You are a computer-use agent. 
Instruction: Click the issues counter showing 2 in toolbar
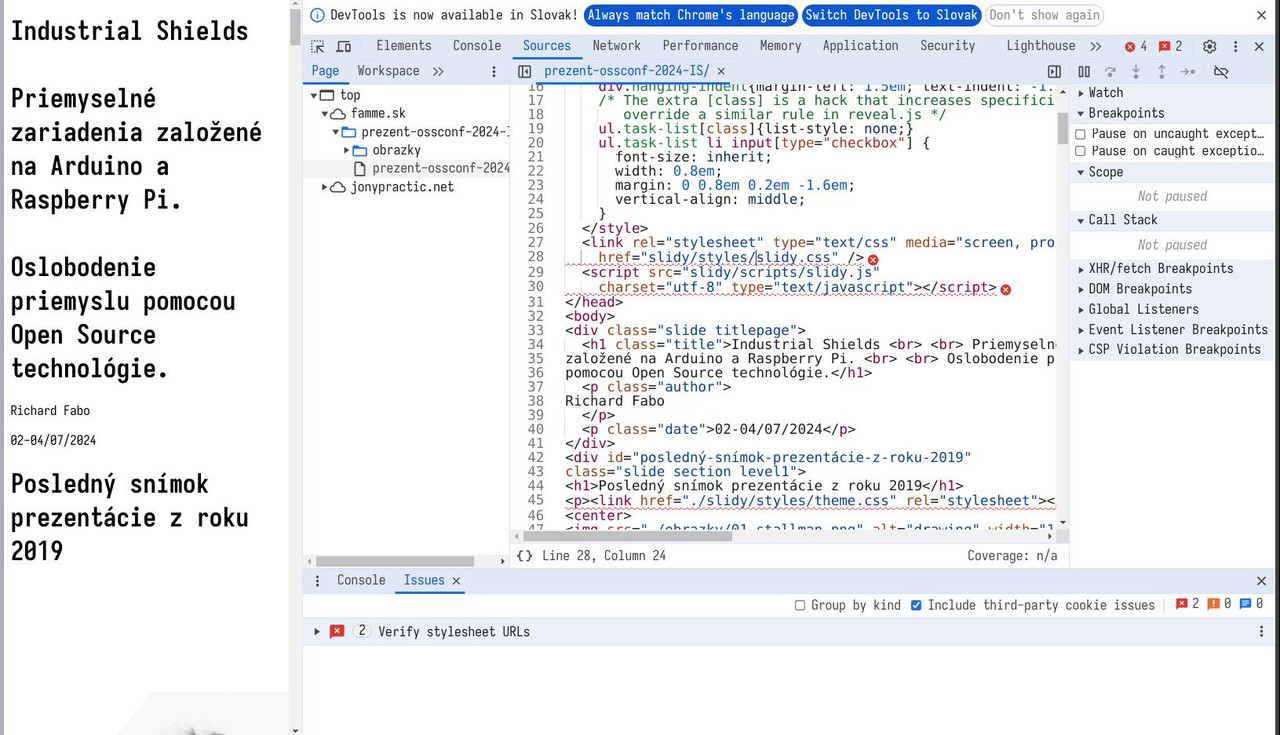pos(1170,46)
